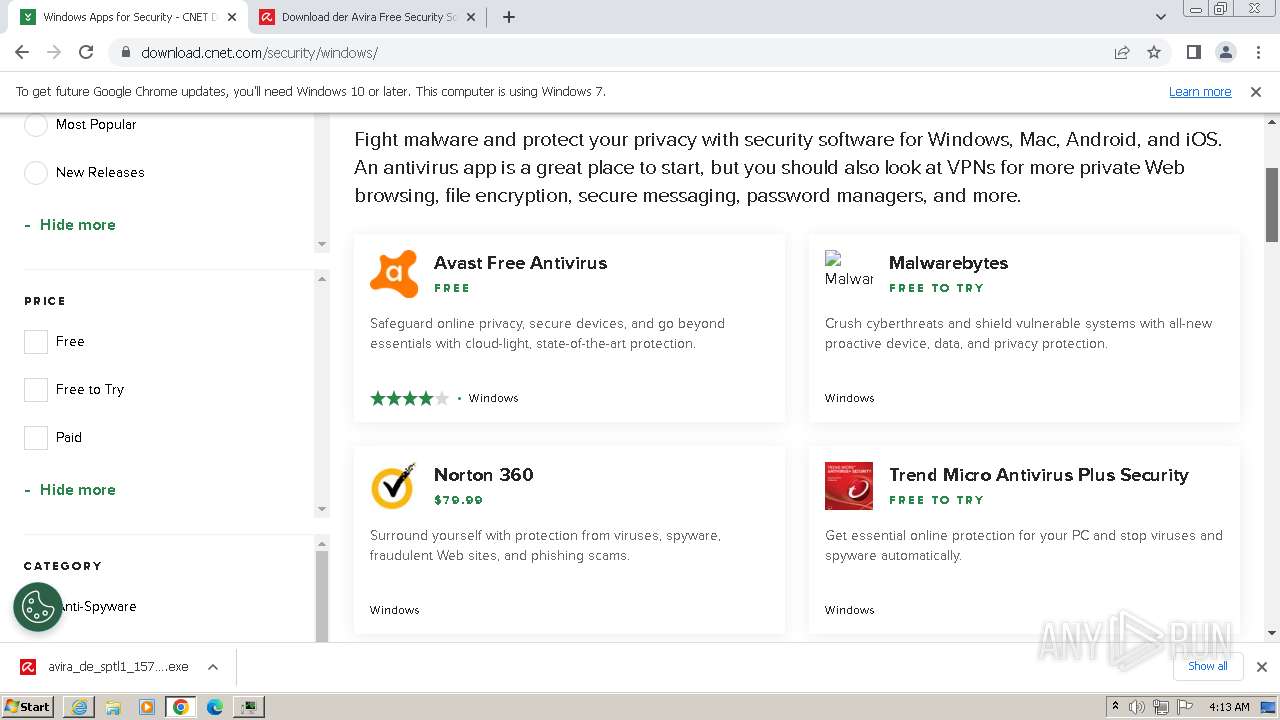Screen dimensions: 1280x720
Task: Open Chrome profile avatar menu
Action: 1225,52
